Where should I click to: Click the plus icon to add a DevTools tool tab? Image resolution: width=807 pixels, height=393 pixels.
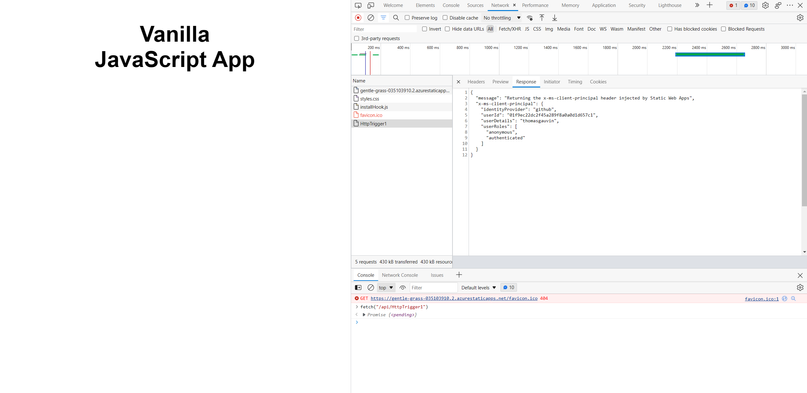pos(709,5)
